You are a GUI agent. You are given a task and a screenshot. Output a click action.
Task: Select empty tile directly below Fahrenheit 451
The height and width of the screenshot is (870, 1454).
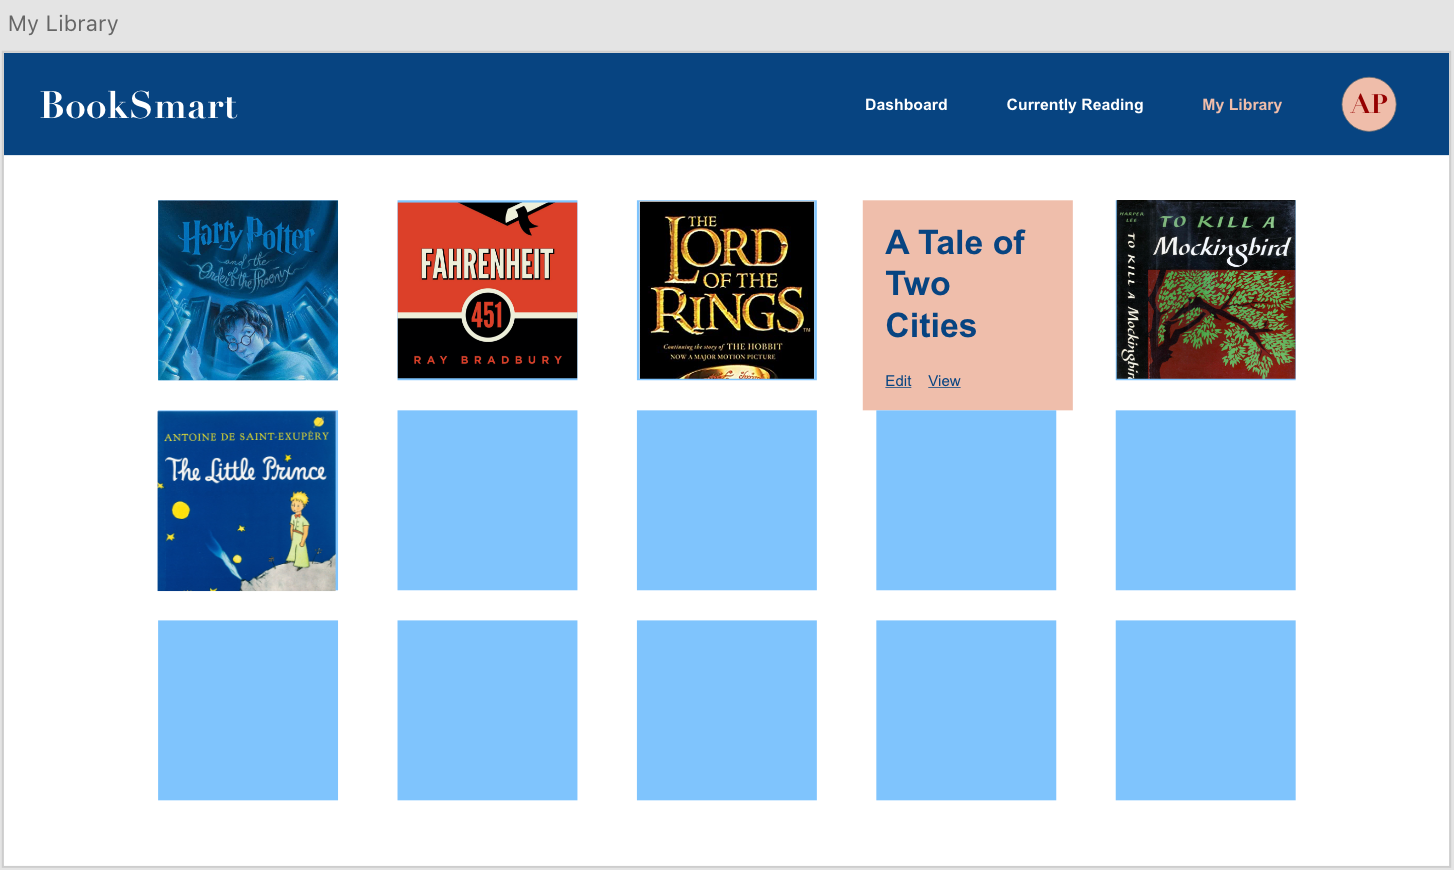pos(487,500)
